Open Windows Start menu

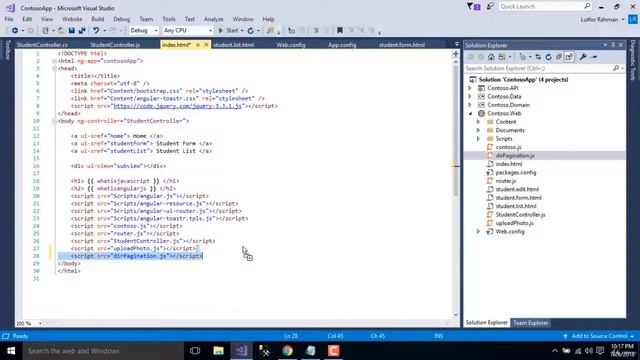click(11, 351)
